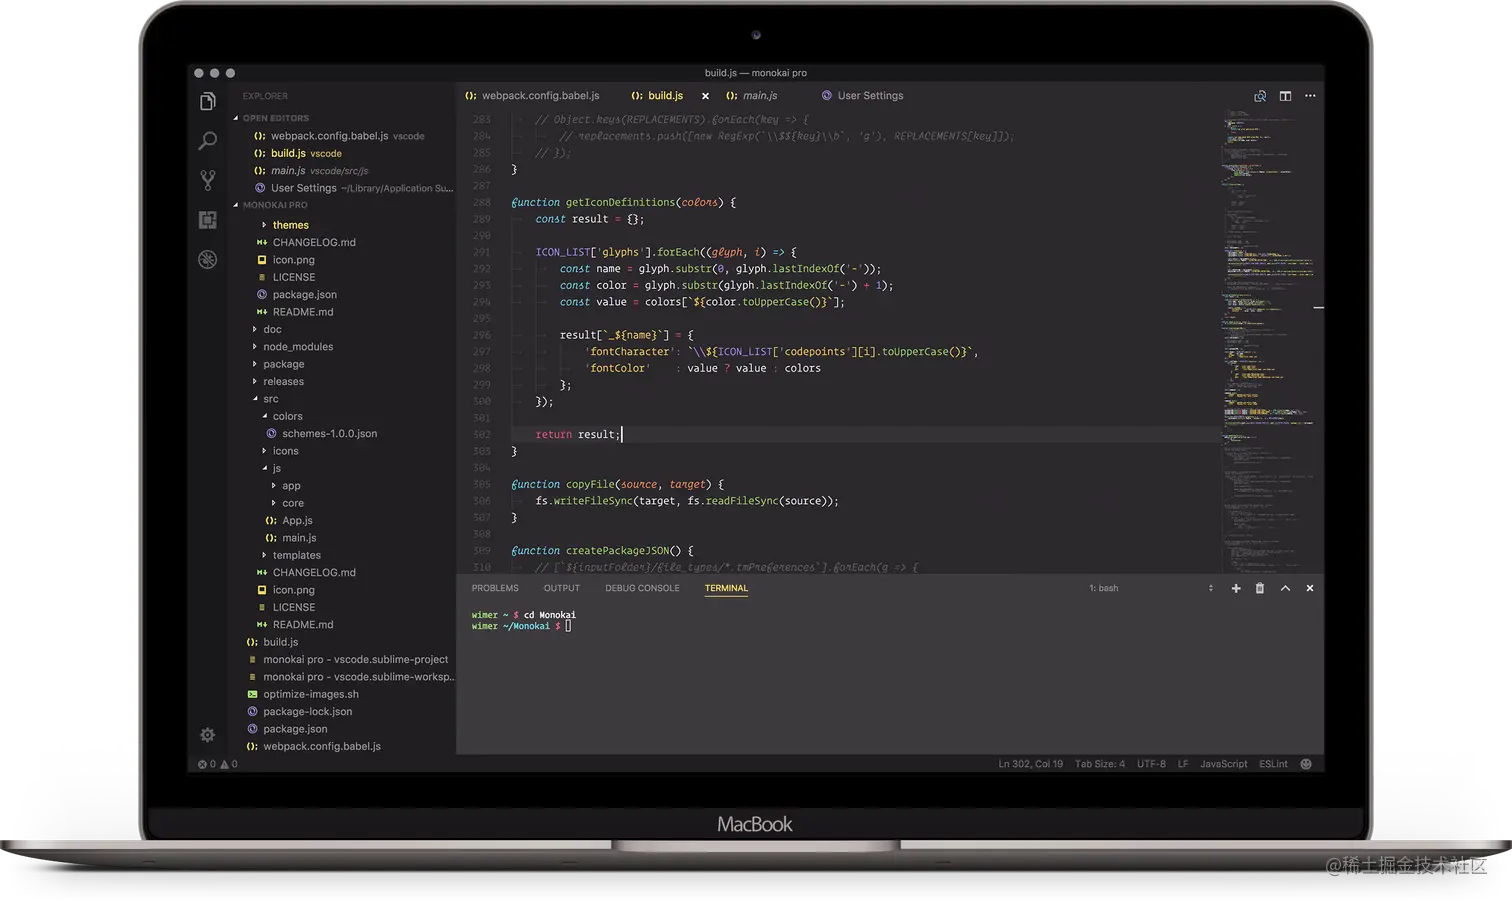Select the Terminal panel tab

pyautogui.click(x=726, y=588)
